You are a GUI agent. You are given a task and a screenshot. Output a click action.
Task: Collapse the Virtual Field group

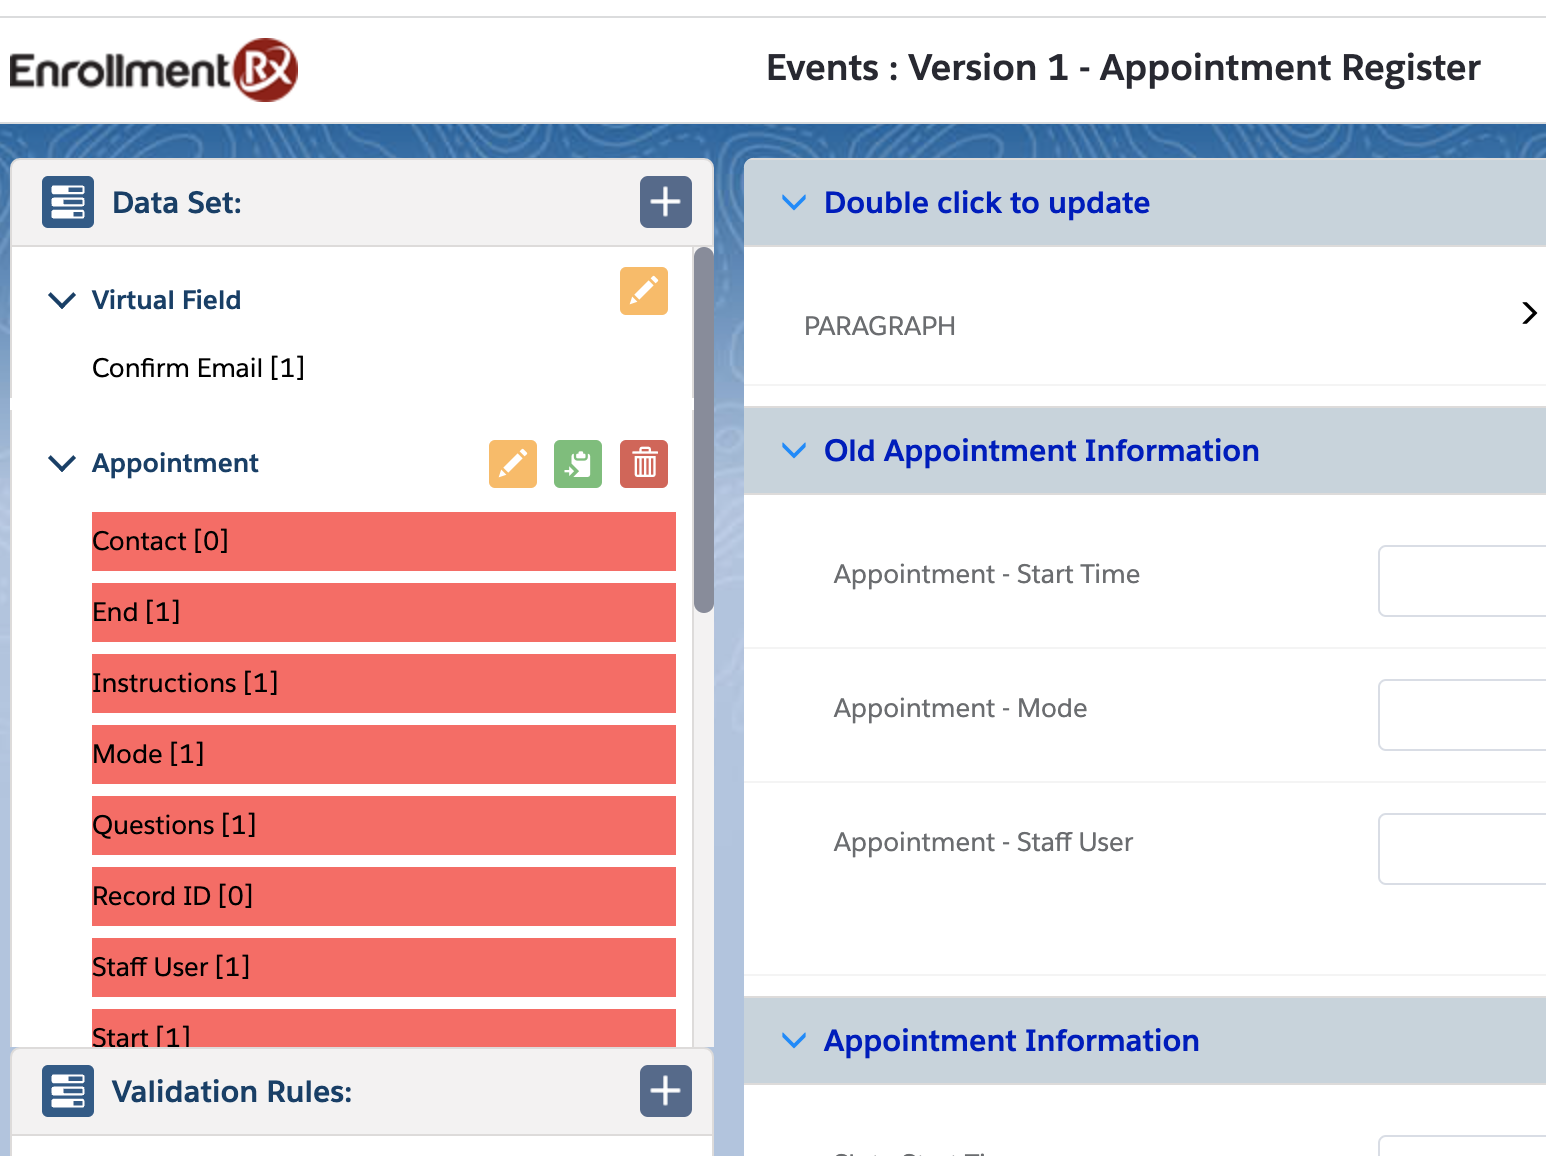pyautogui.click(x=62, y=300)
